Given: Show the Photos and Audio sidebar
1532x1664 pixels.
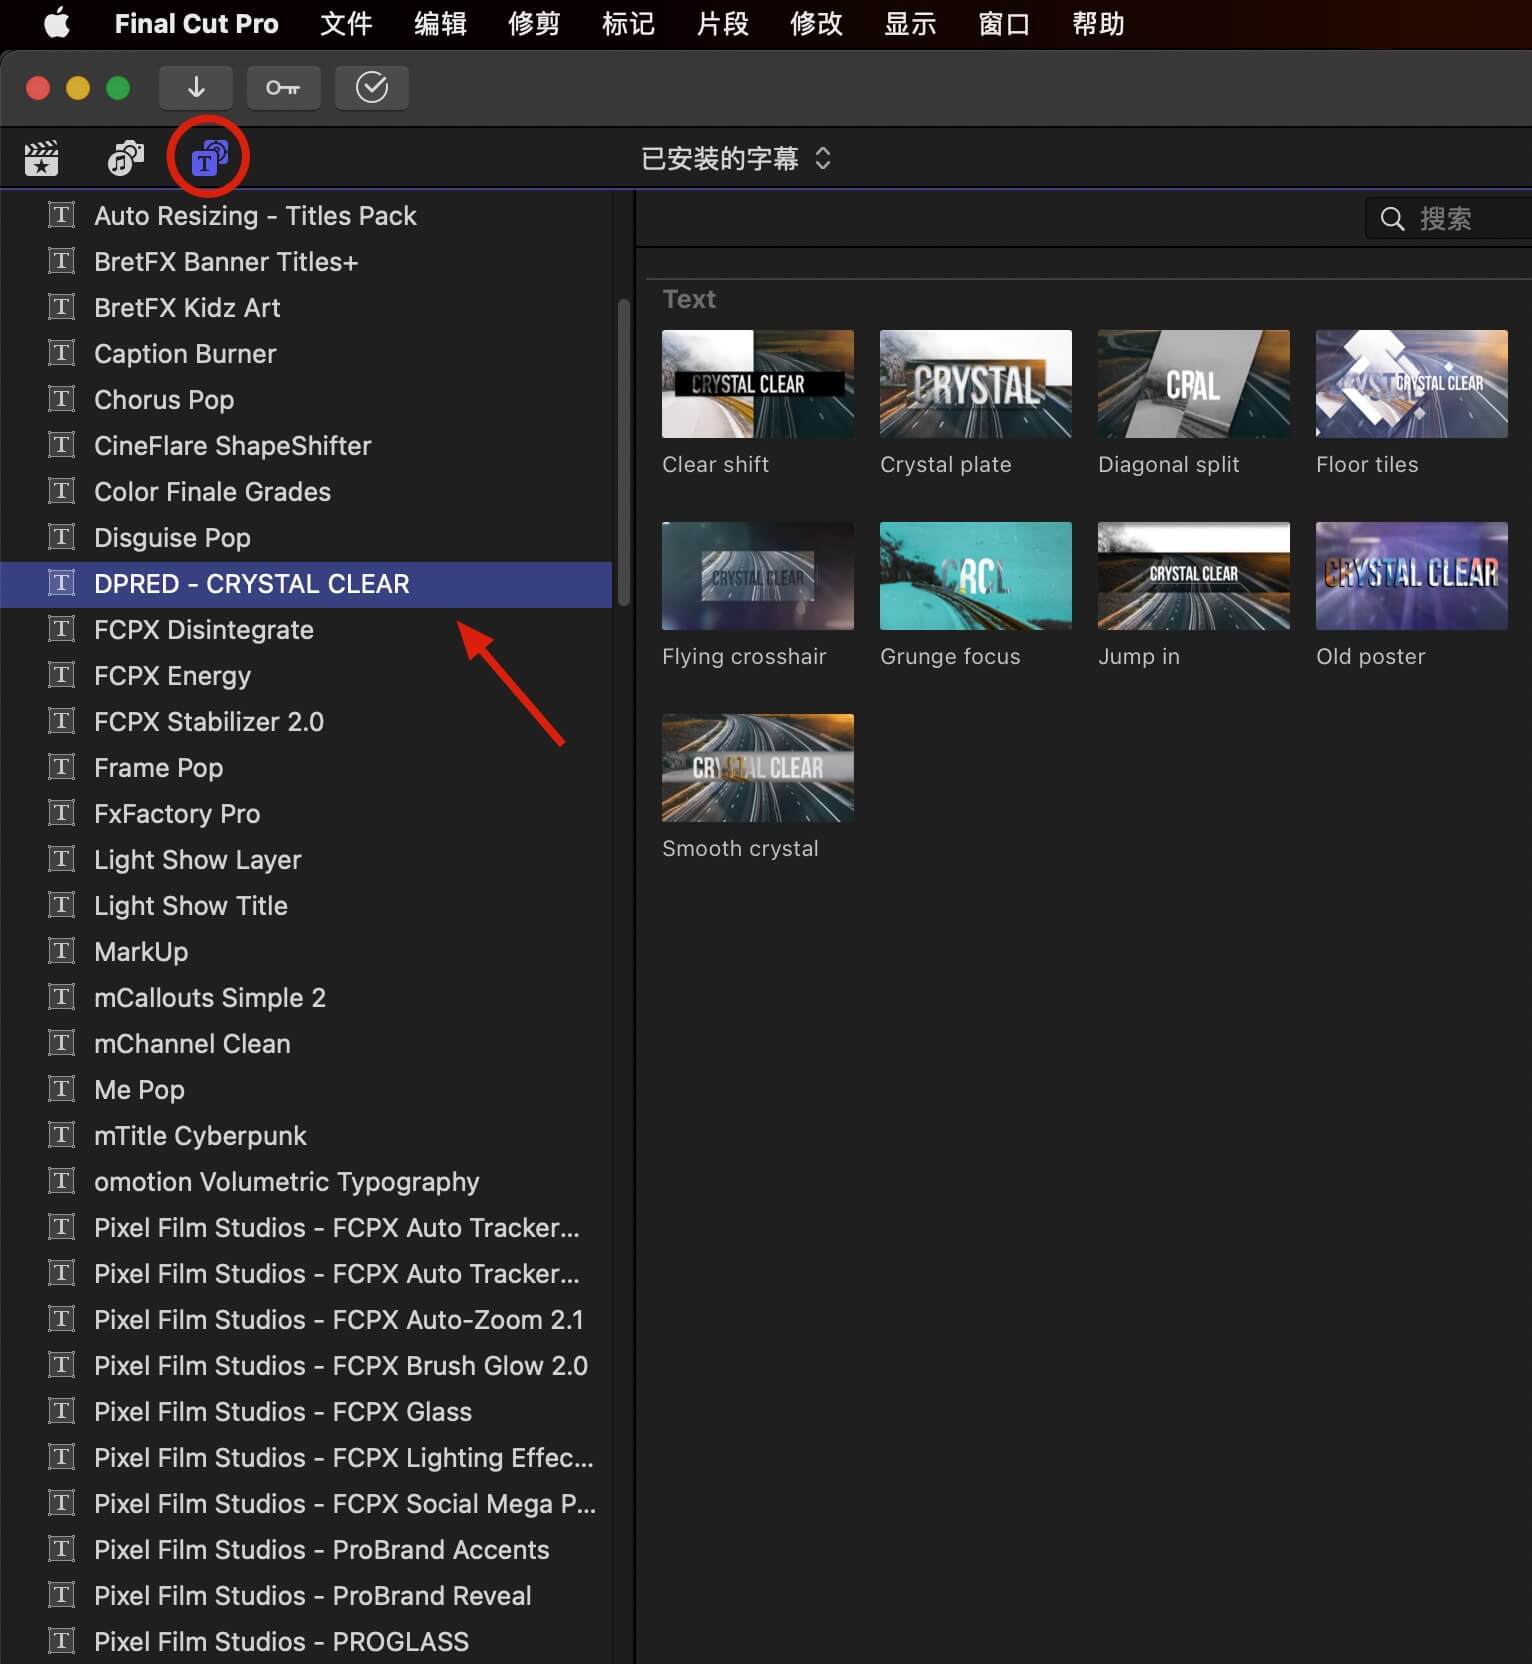Looking at the screenshot, I should pos(126,158).
